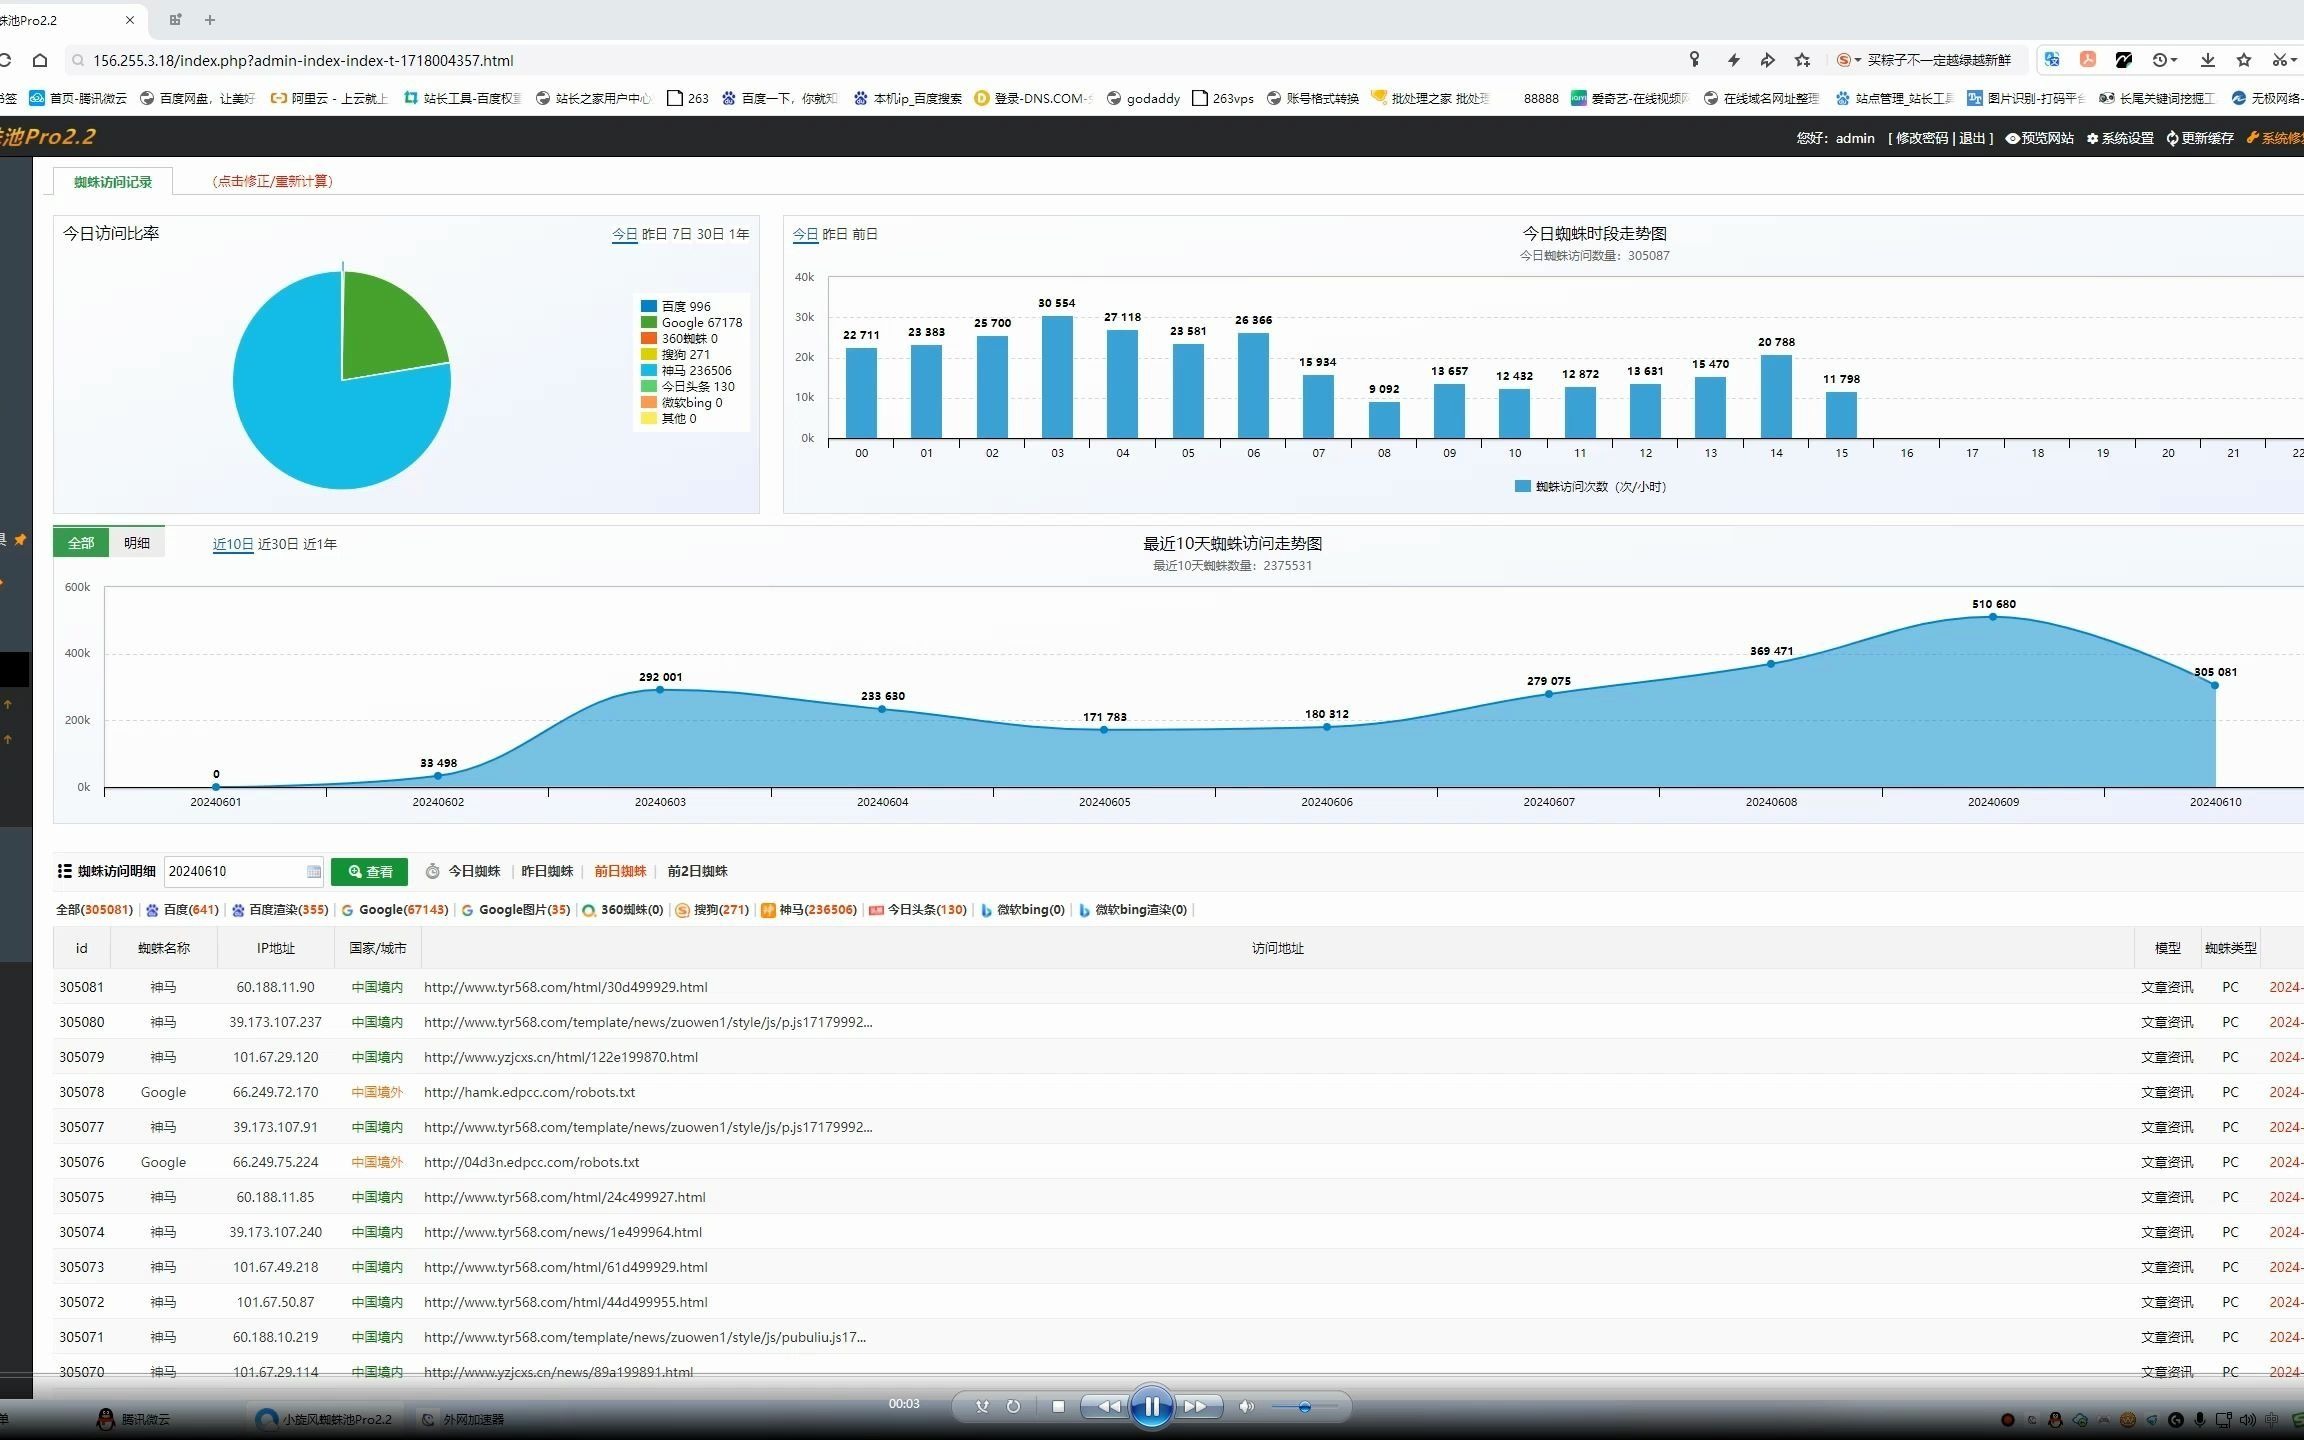
Task: Toggle the 今日头条 130 legend entry
Action: pyautogui.click(x=688, y=386)
